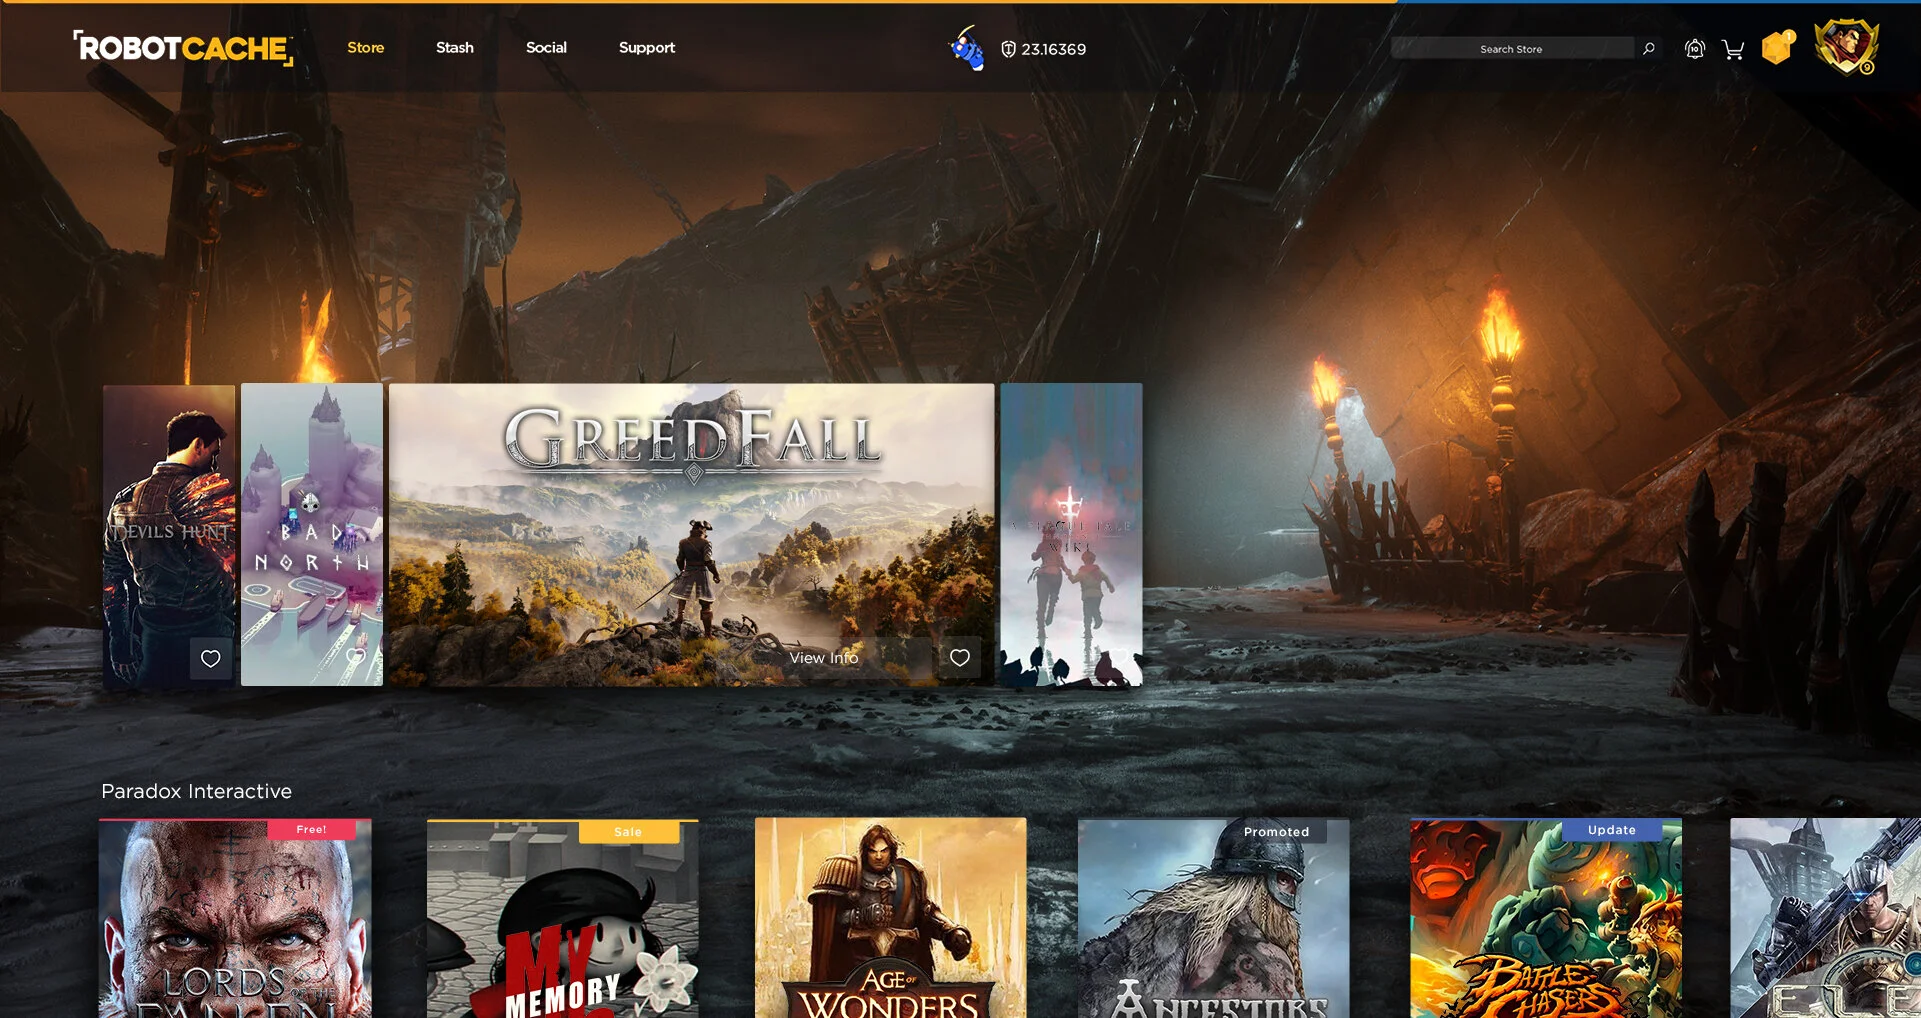Click the Free! badge on Lords of the Fallen

pyautogui.click(x=310, y=829)
